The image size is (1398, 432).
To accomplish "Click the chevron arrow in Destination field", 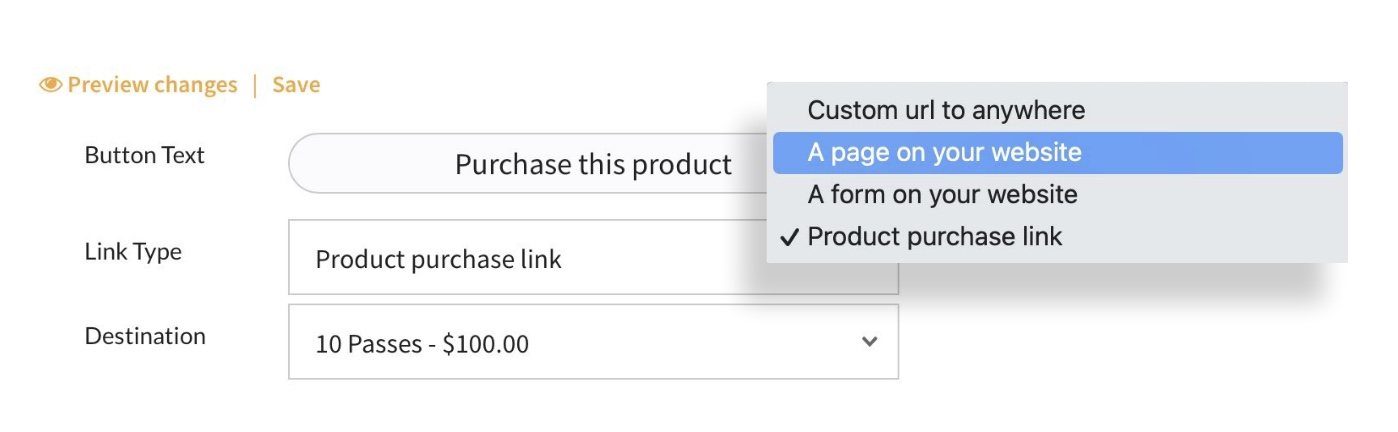I will (870, 342).
